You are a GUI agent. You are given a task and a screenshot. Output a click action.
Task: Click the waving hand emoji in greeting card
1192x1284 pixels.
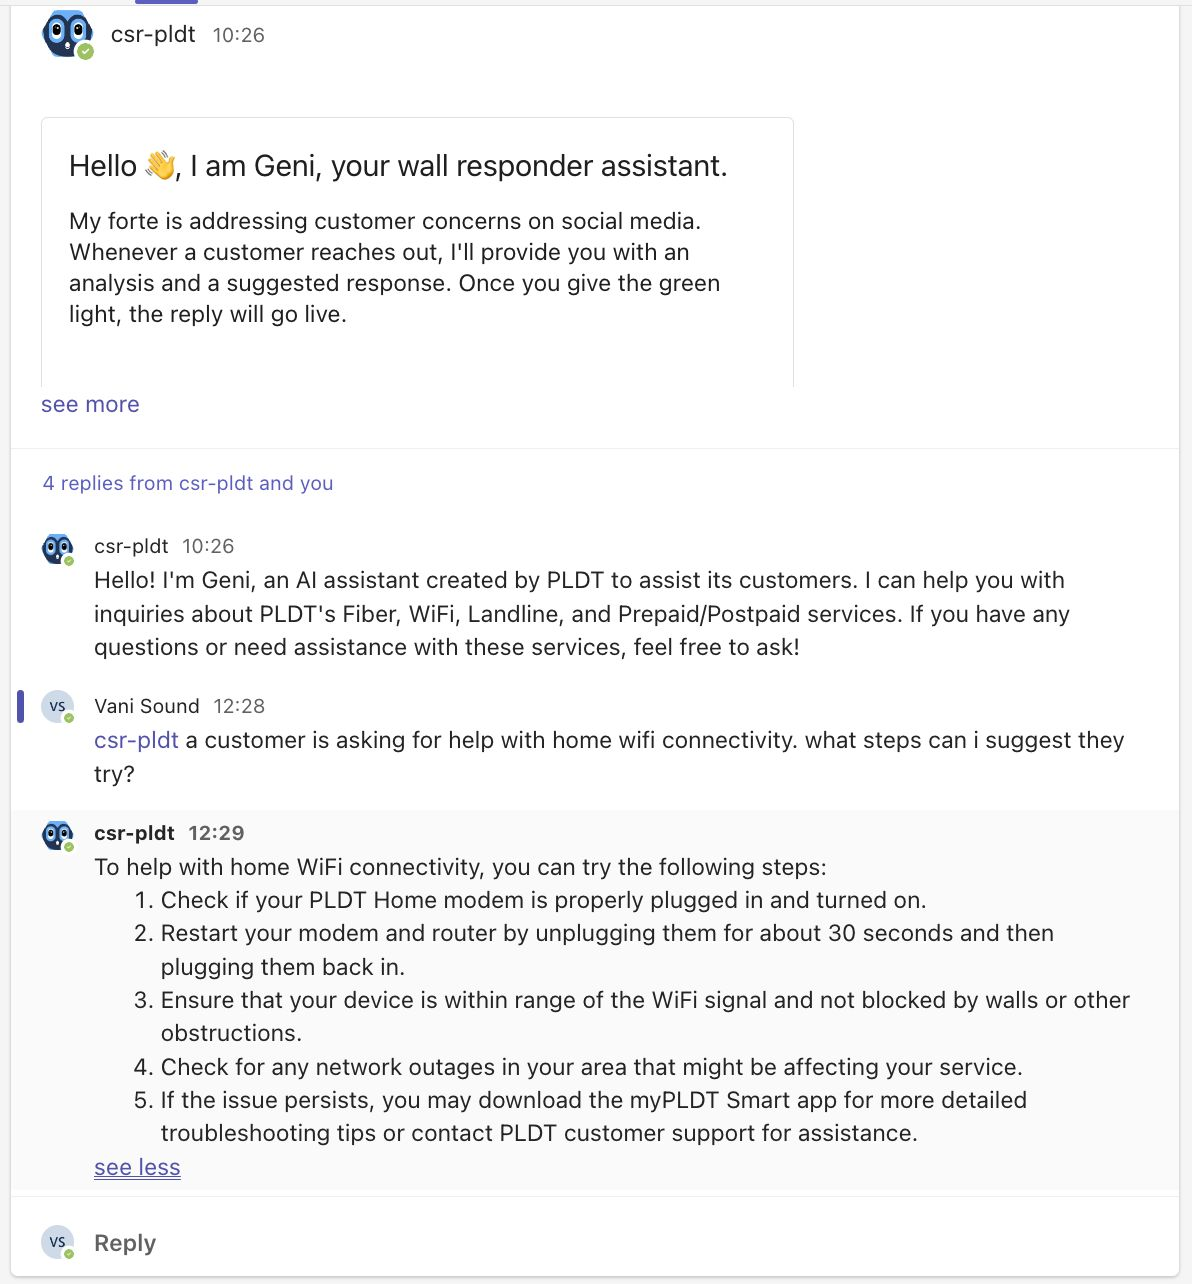tap(160, 166)
